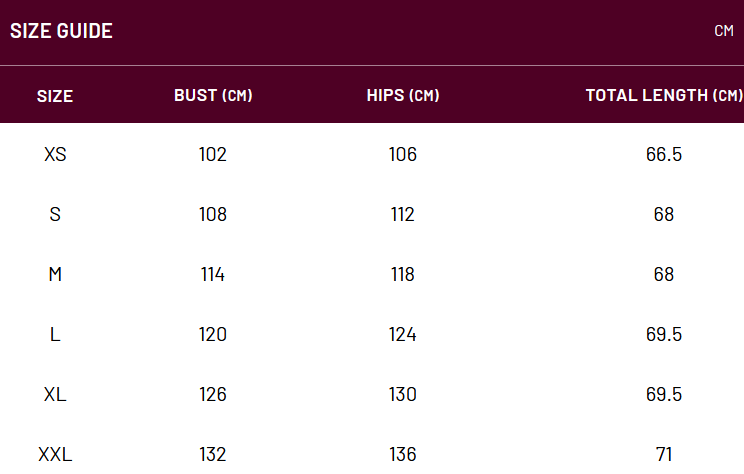Select the XS size row label
The height and width of the screenshot is (474, 744).
point(55,155)
